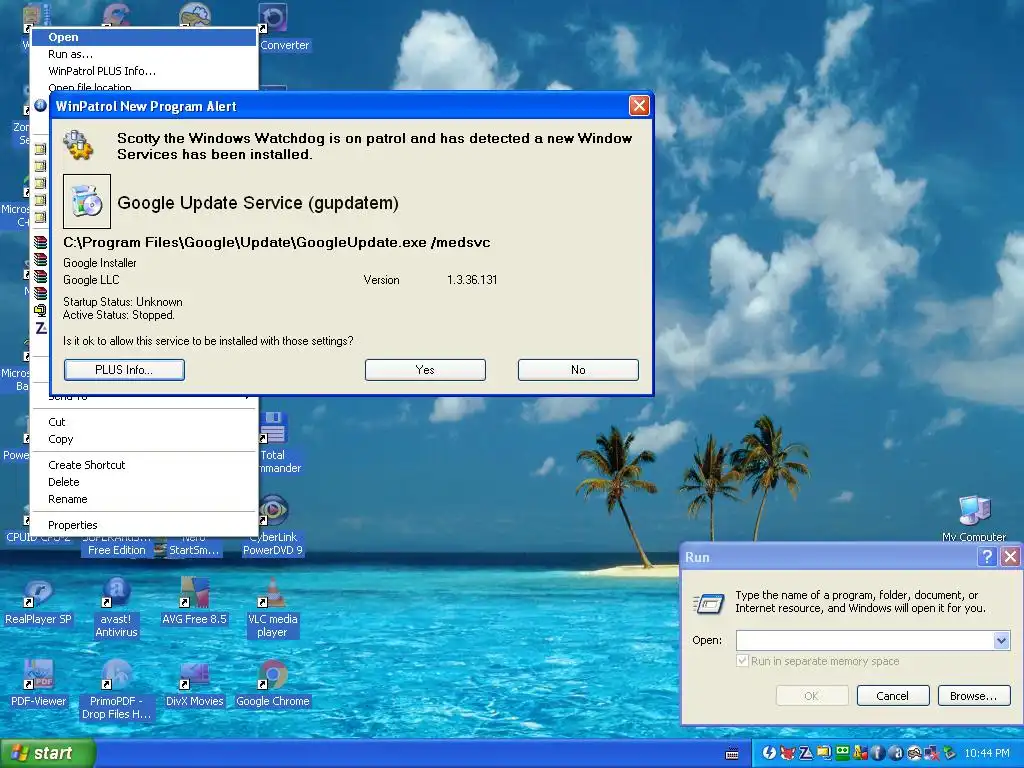Viewport: 1024px width, 768px height.
Task: Click the 'PLUS Info...' button in WinPatrol alert
Action: point(124,370)
